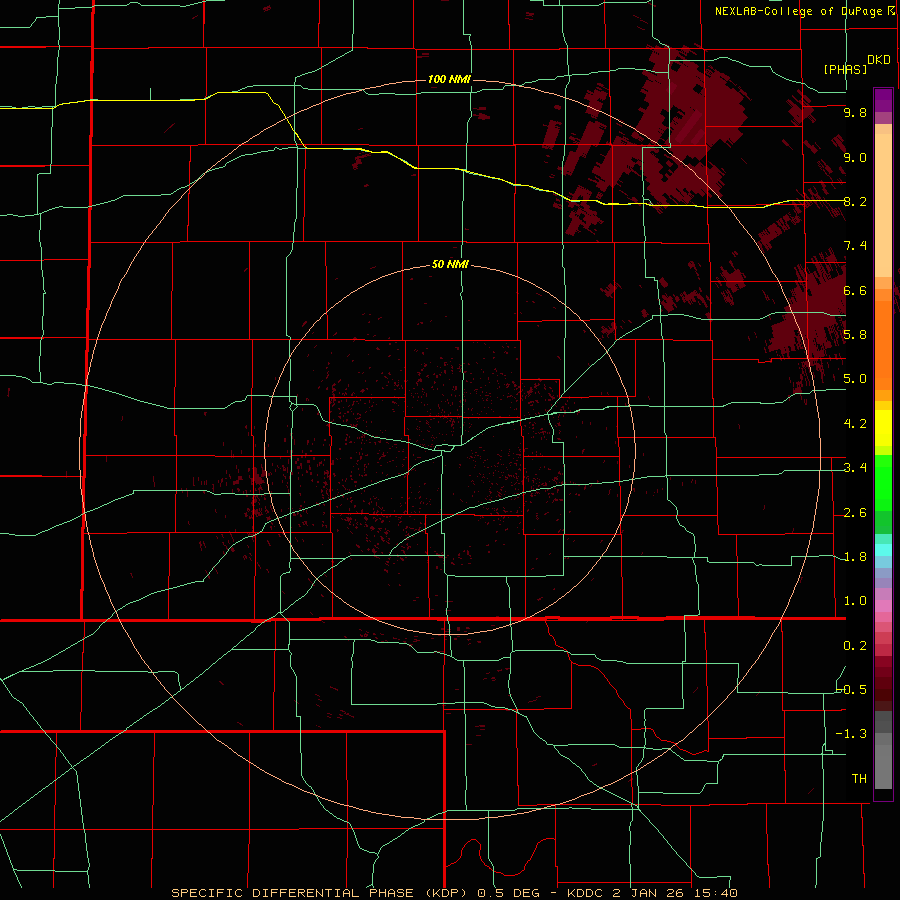Click the -1.3 value on color scale
This screenshot has width=900, height=900.
[851, 734]
